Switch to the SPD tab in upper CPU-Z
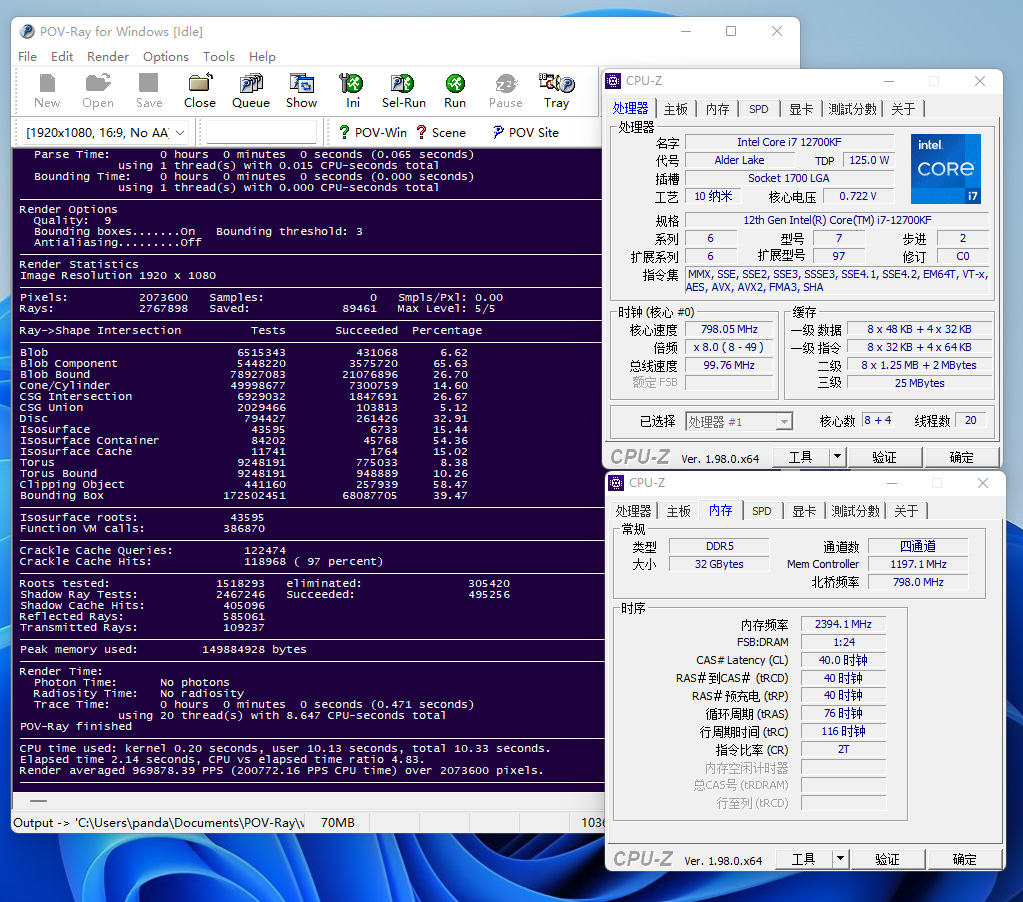This screenshot has height=902, width=1023. pos(759,109)
